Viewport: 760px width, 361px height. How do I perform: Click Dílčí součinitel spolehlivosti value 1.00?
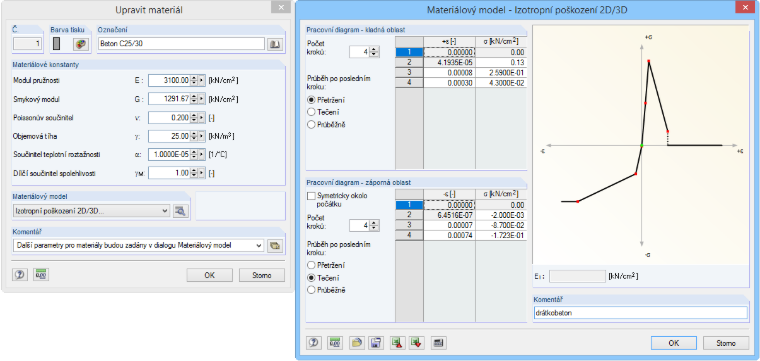click(x=170, y=173)
